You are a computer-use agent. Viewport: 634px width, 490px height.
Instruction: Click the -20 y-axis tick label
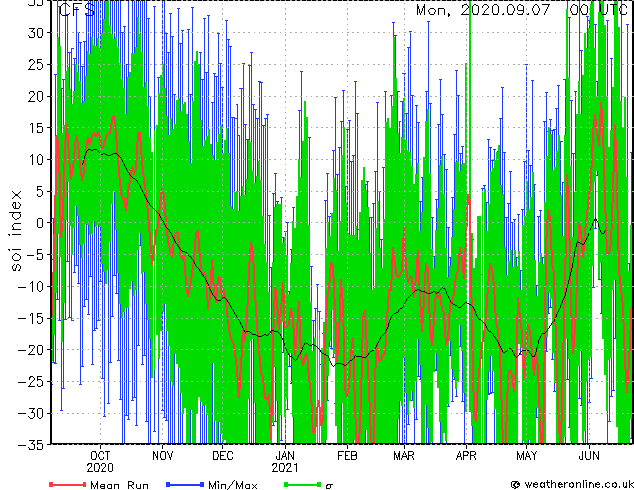coord(30,350)
